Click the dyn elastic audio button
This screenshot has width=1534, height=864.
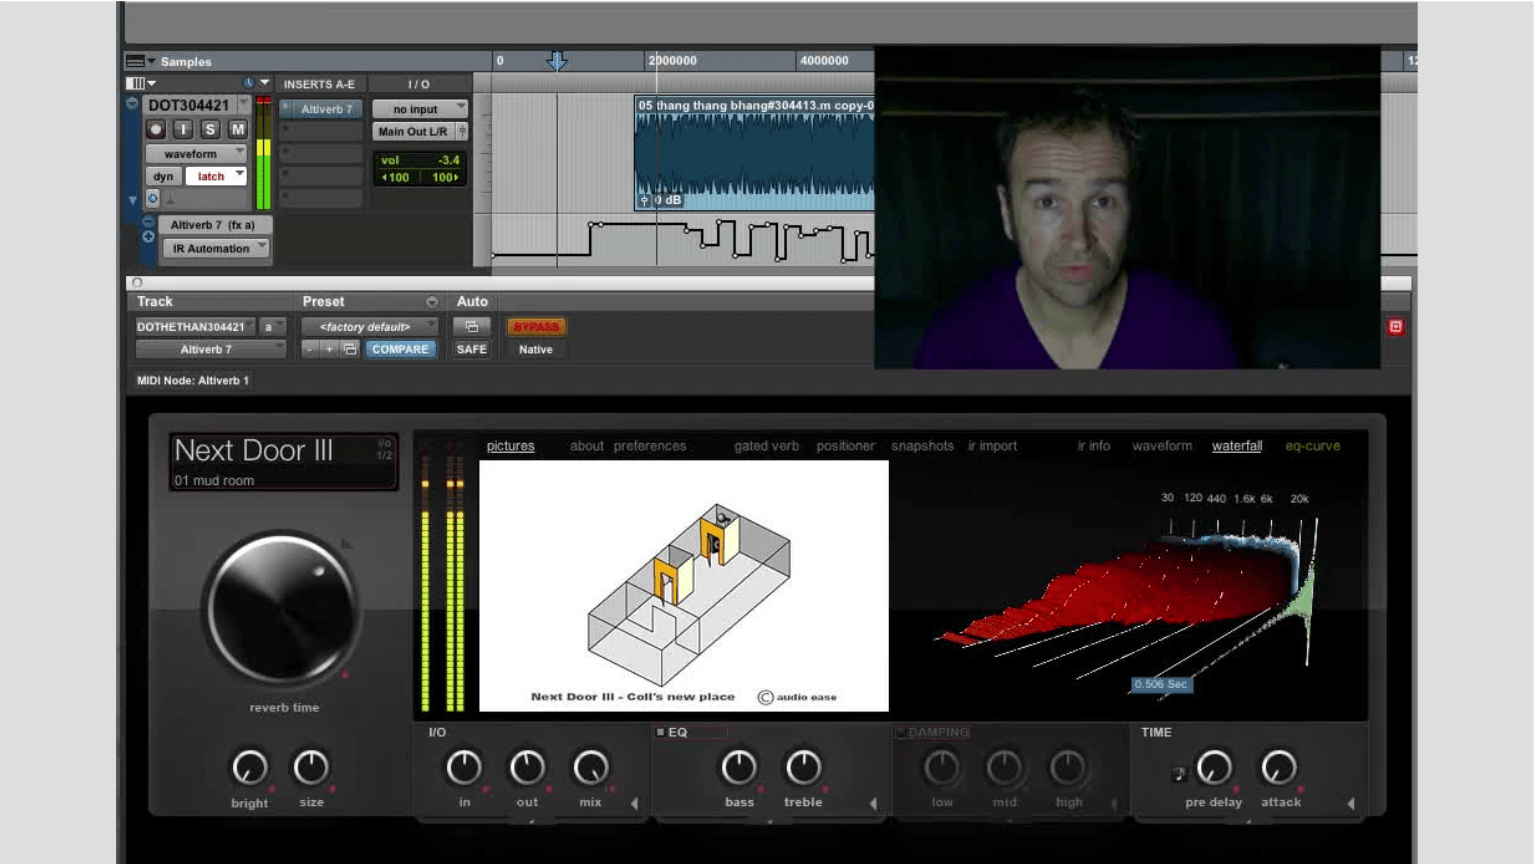click(x=163, y=176)
